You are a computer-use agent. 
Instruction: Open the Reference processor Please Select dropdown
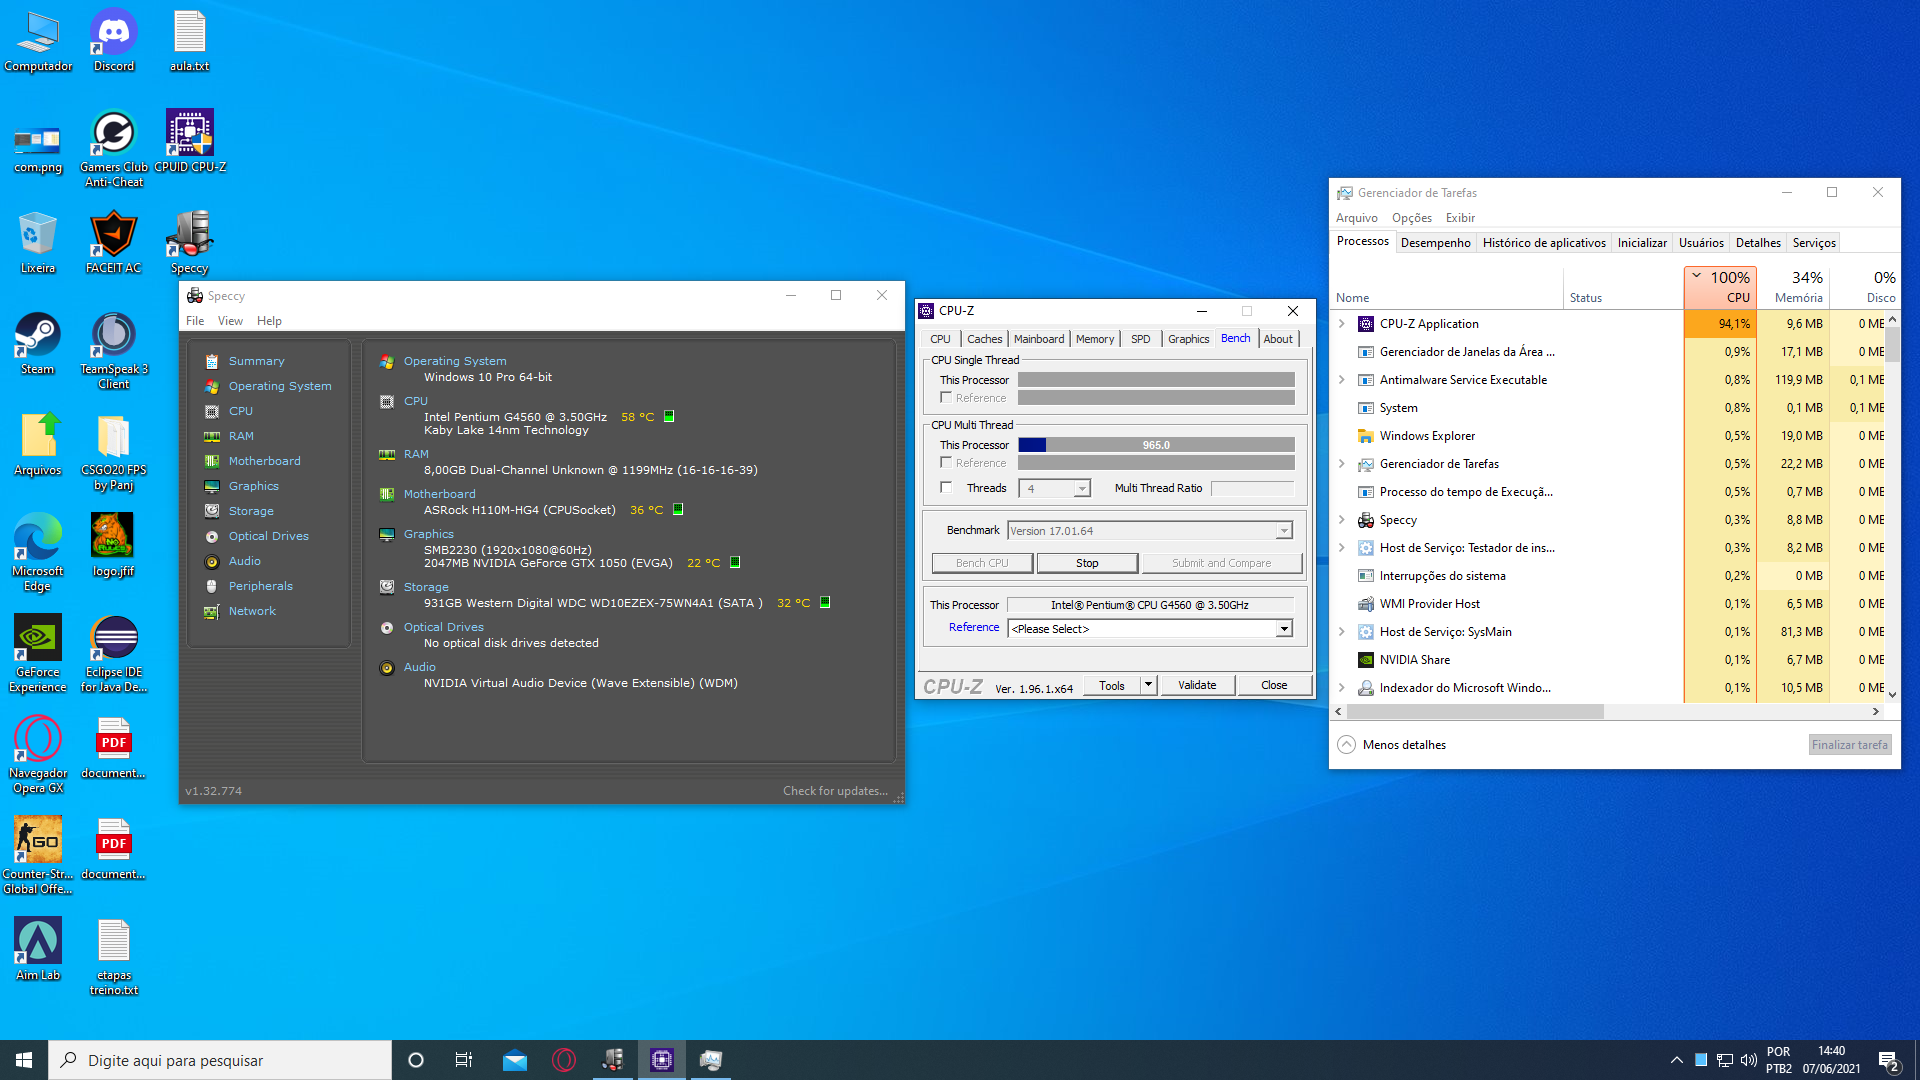(x=1150, y=629)
